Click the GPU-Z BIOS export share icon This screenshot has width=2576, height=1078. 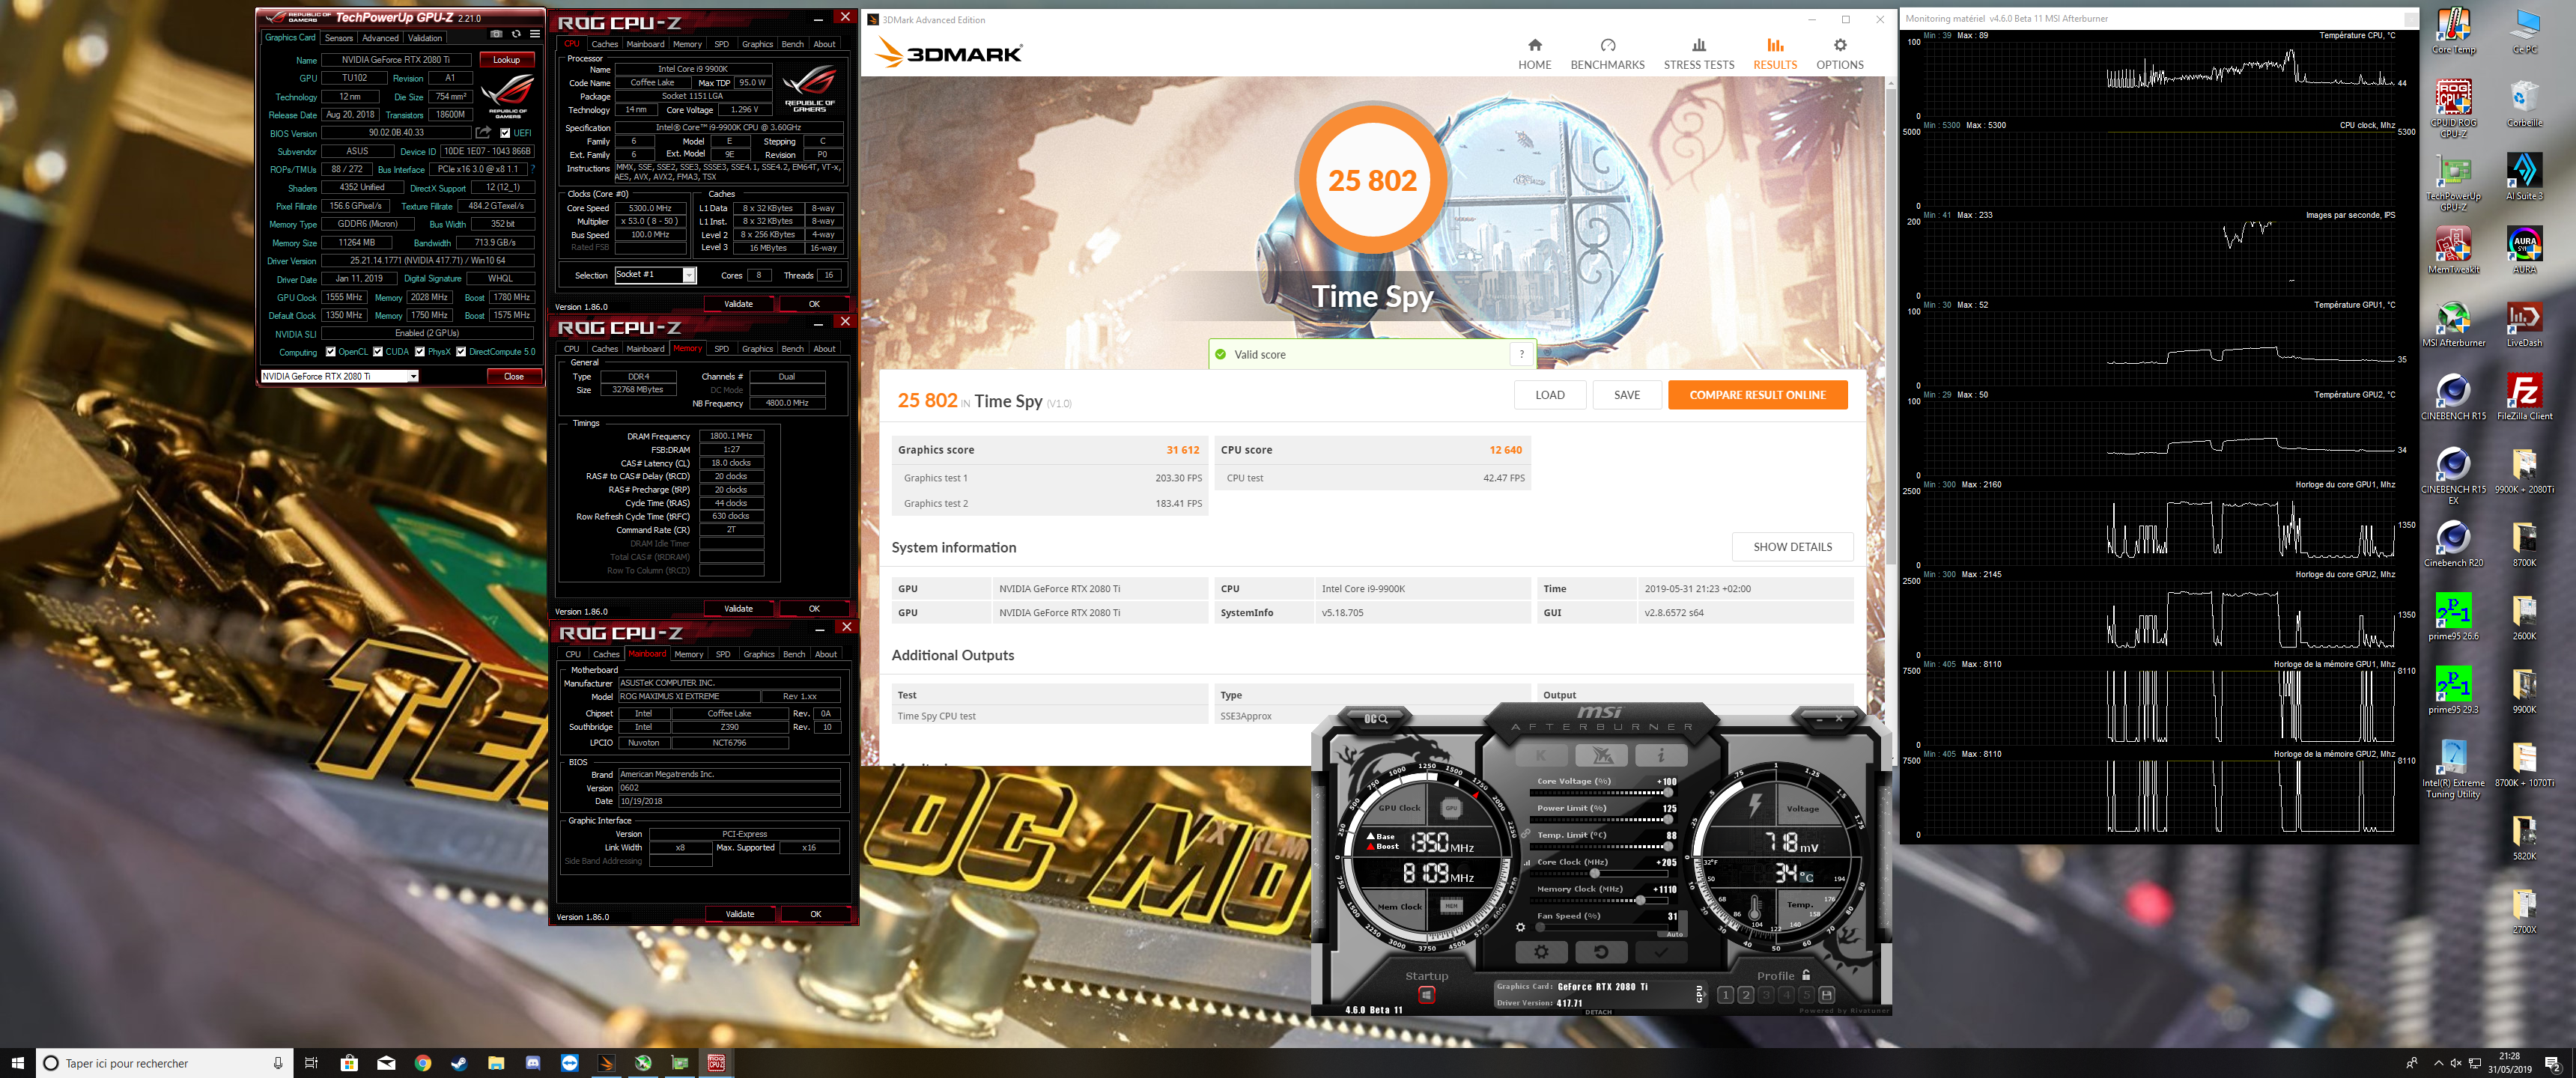click(483, 133)
